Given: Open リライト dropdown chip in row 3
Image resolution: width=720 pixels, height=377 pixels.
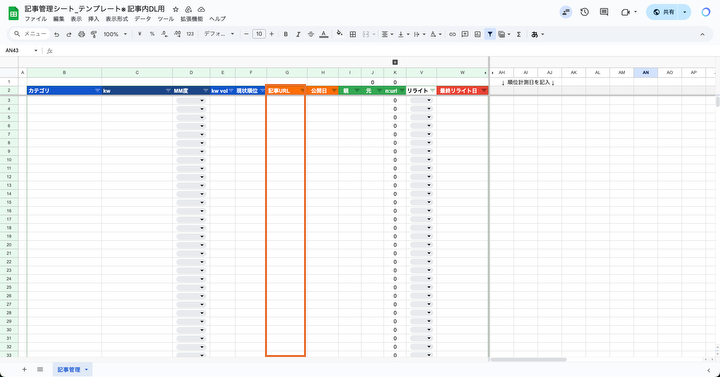Looking at the screenshot, I should [421, 100].
